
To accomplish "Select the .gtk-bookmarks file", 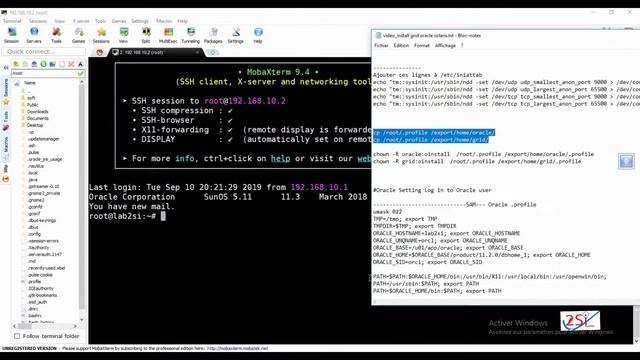I will click(x=42, y=295).
